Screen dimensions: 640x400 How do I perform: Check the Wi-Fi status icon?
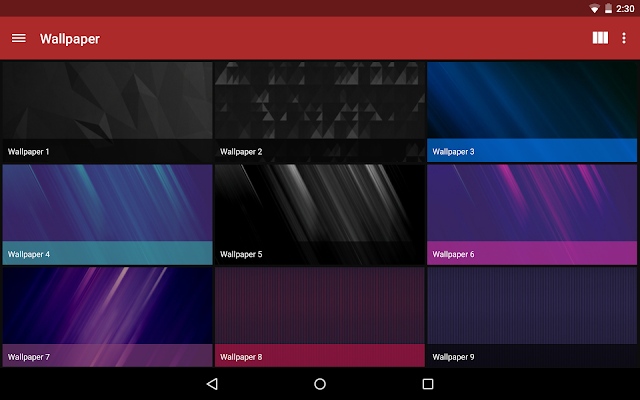(x=594, y=9)
